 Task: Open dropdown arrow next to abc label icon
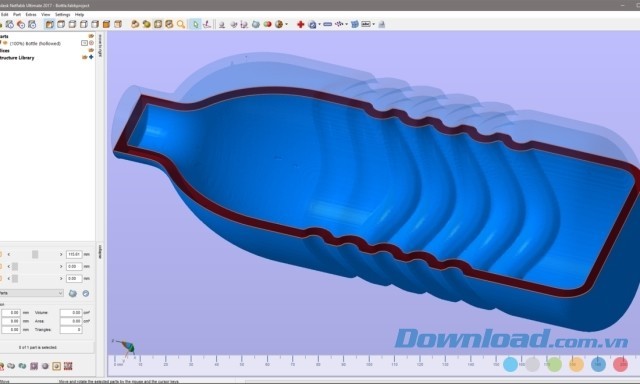373,24
